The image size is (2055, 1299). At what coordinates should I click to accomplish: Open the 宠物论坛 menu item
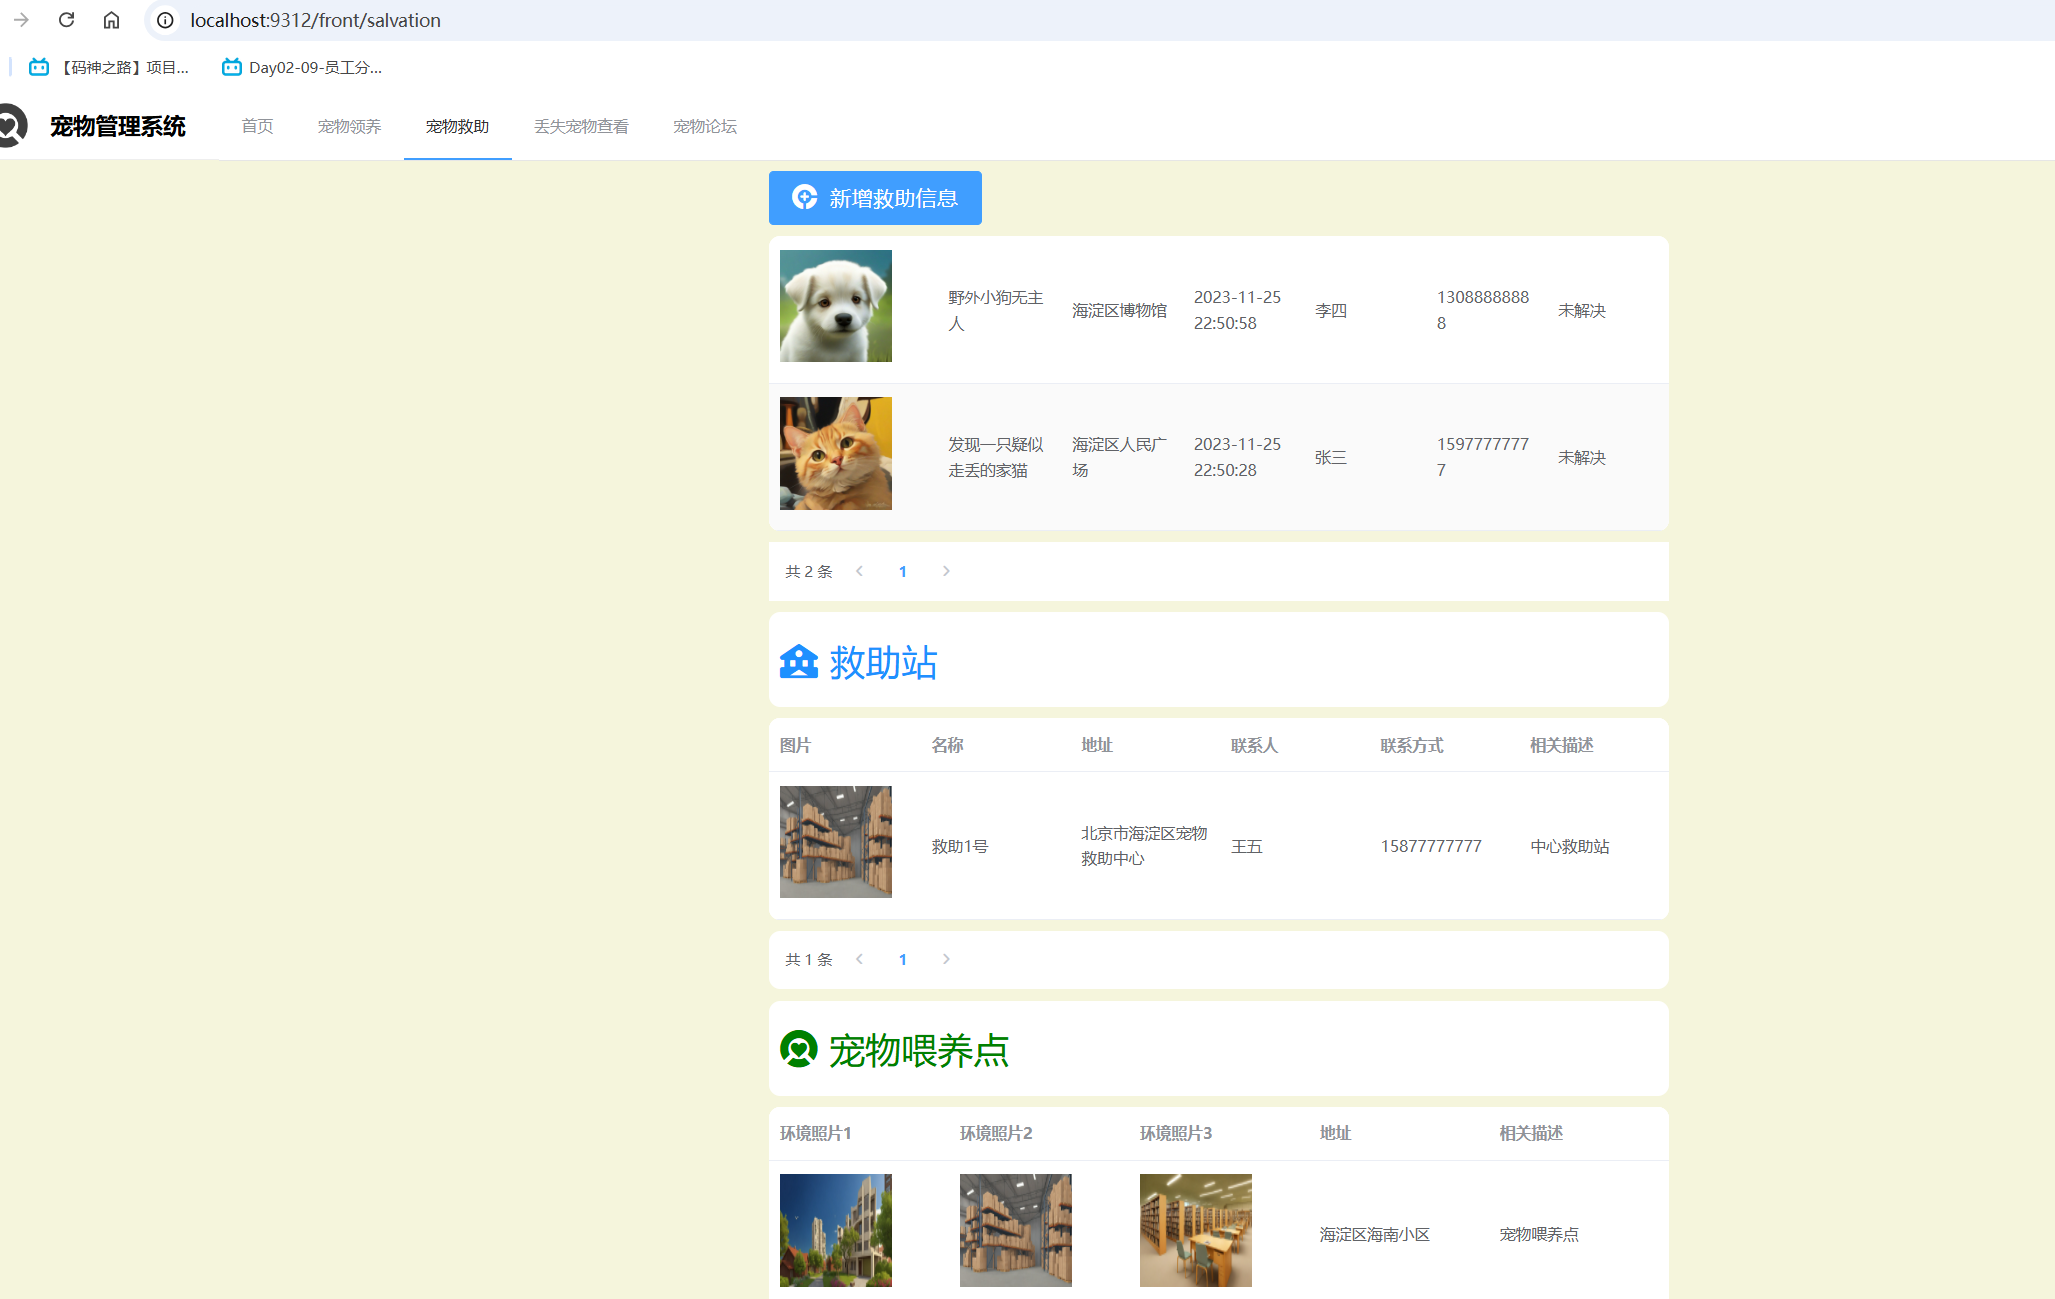pyautogui.click(x=704, y=126)
